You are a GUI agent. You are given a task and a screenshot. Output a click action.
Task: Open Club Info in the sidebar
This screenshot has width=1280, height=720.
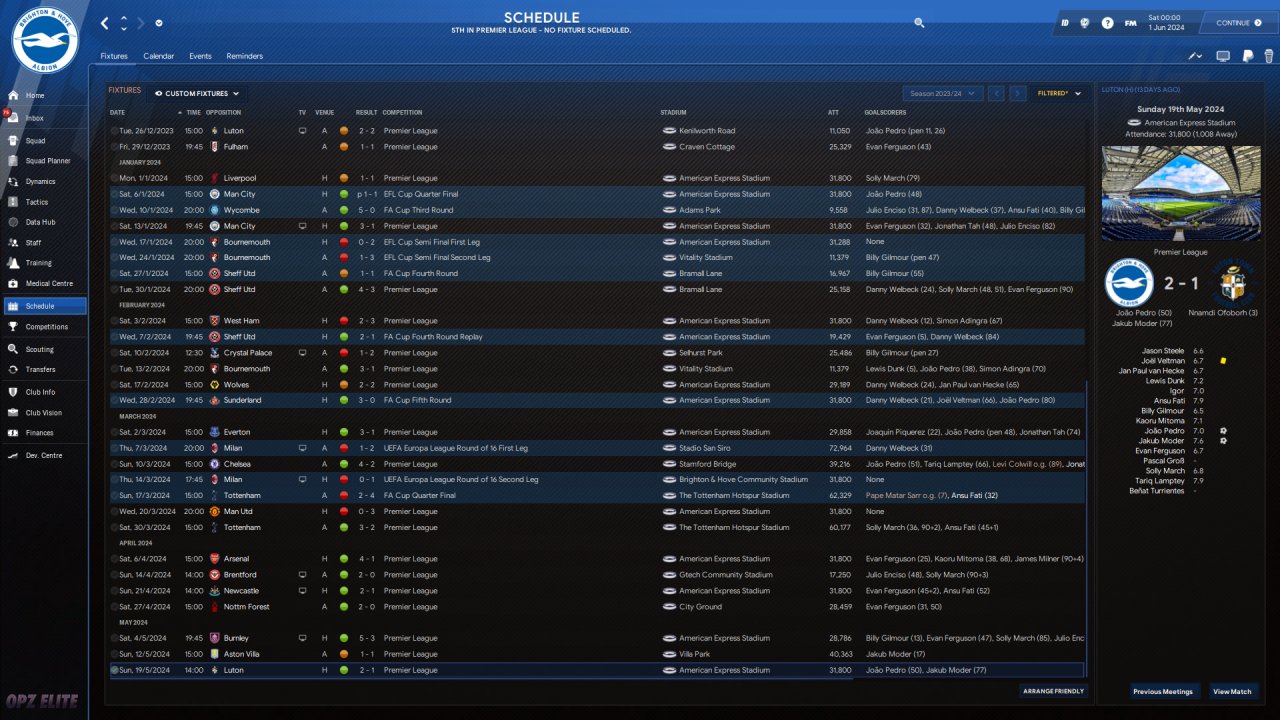point(44,392)
